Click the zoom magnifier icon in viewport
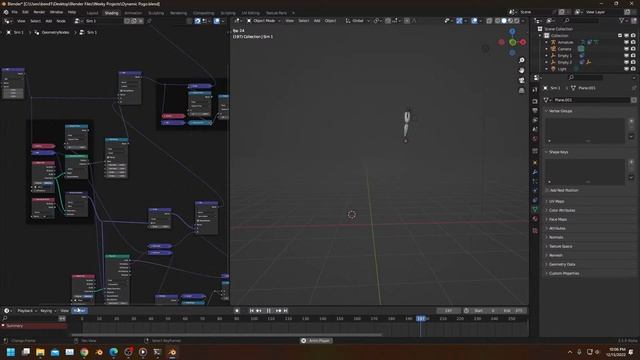640x360 pixels. pyautogui.click(x=522, y=60)
